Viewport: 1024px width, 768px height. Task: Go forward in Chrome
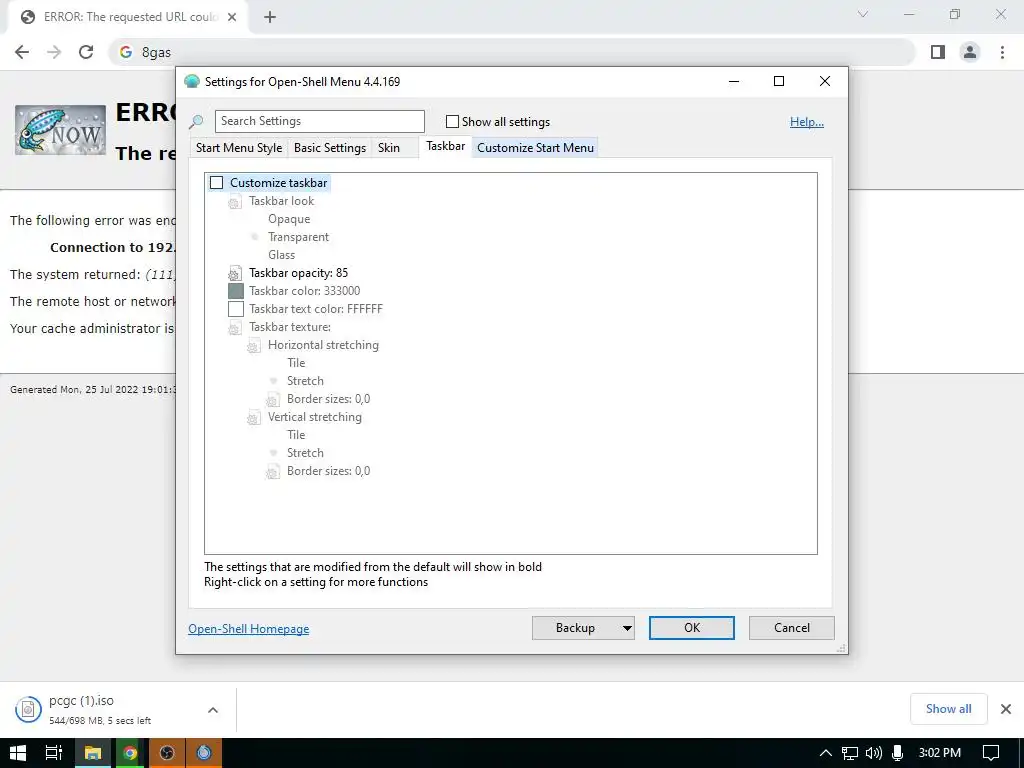click(54, 52)
